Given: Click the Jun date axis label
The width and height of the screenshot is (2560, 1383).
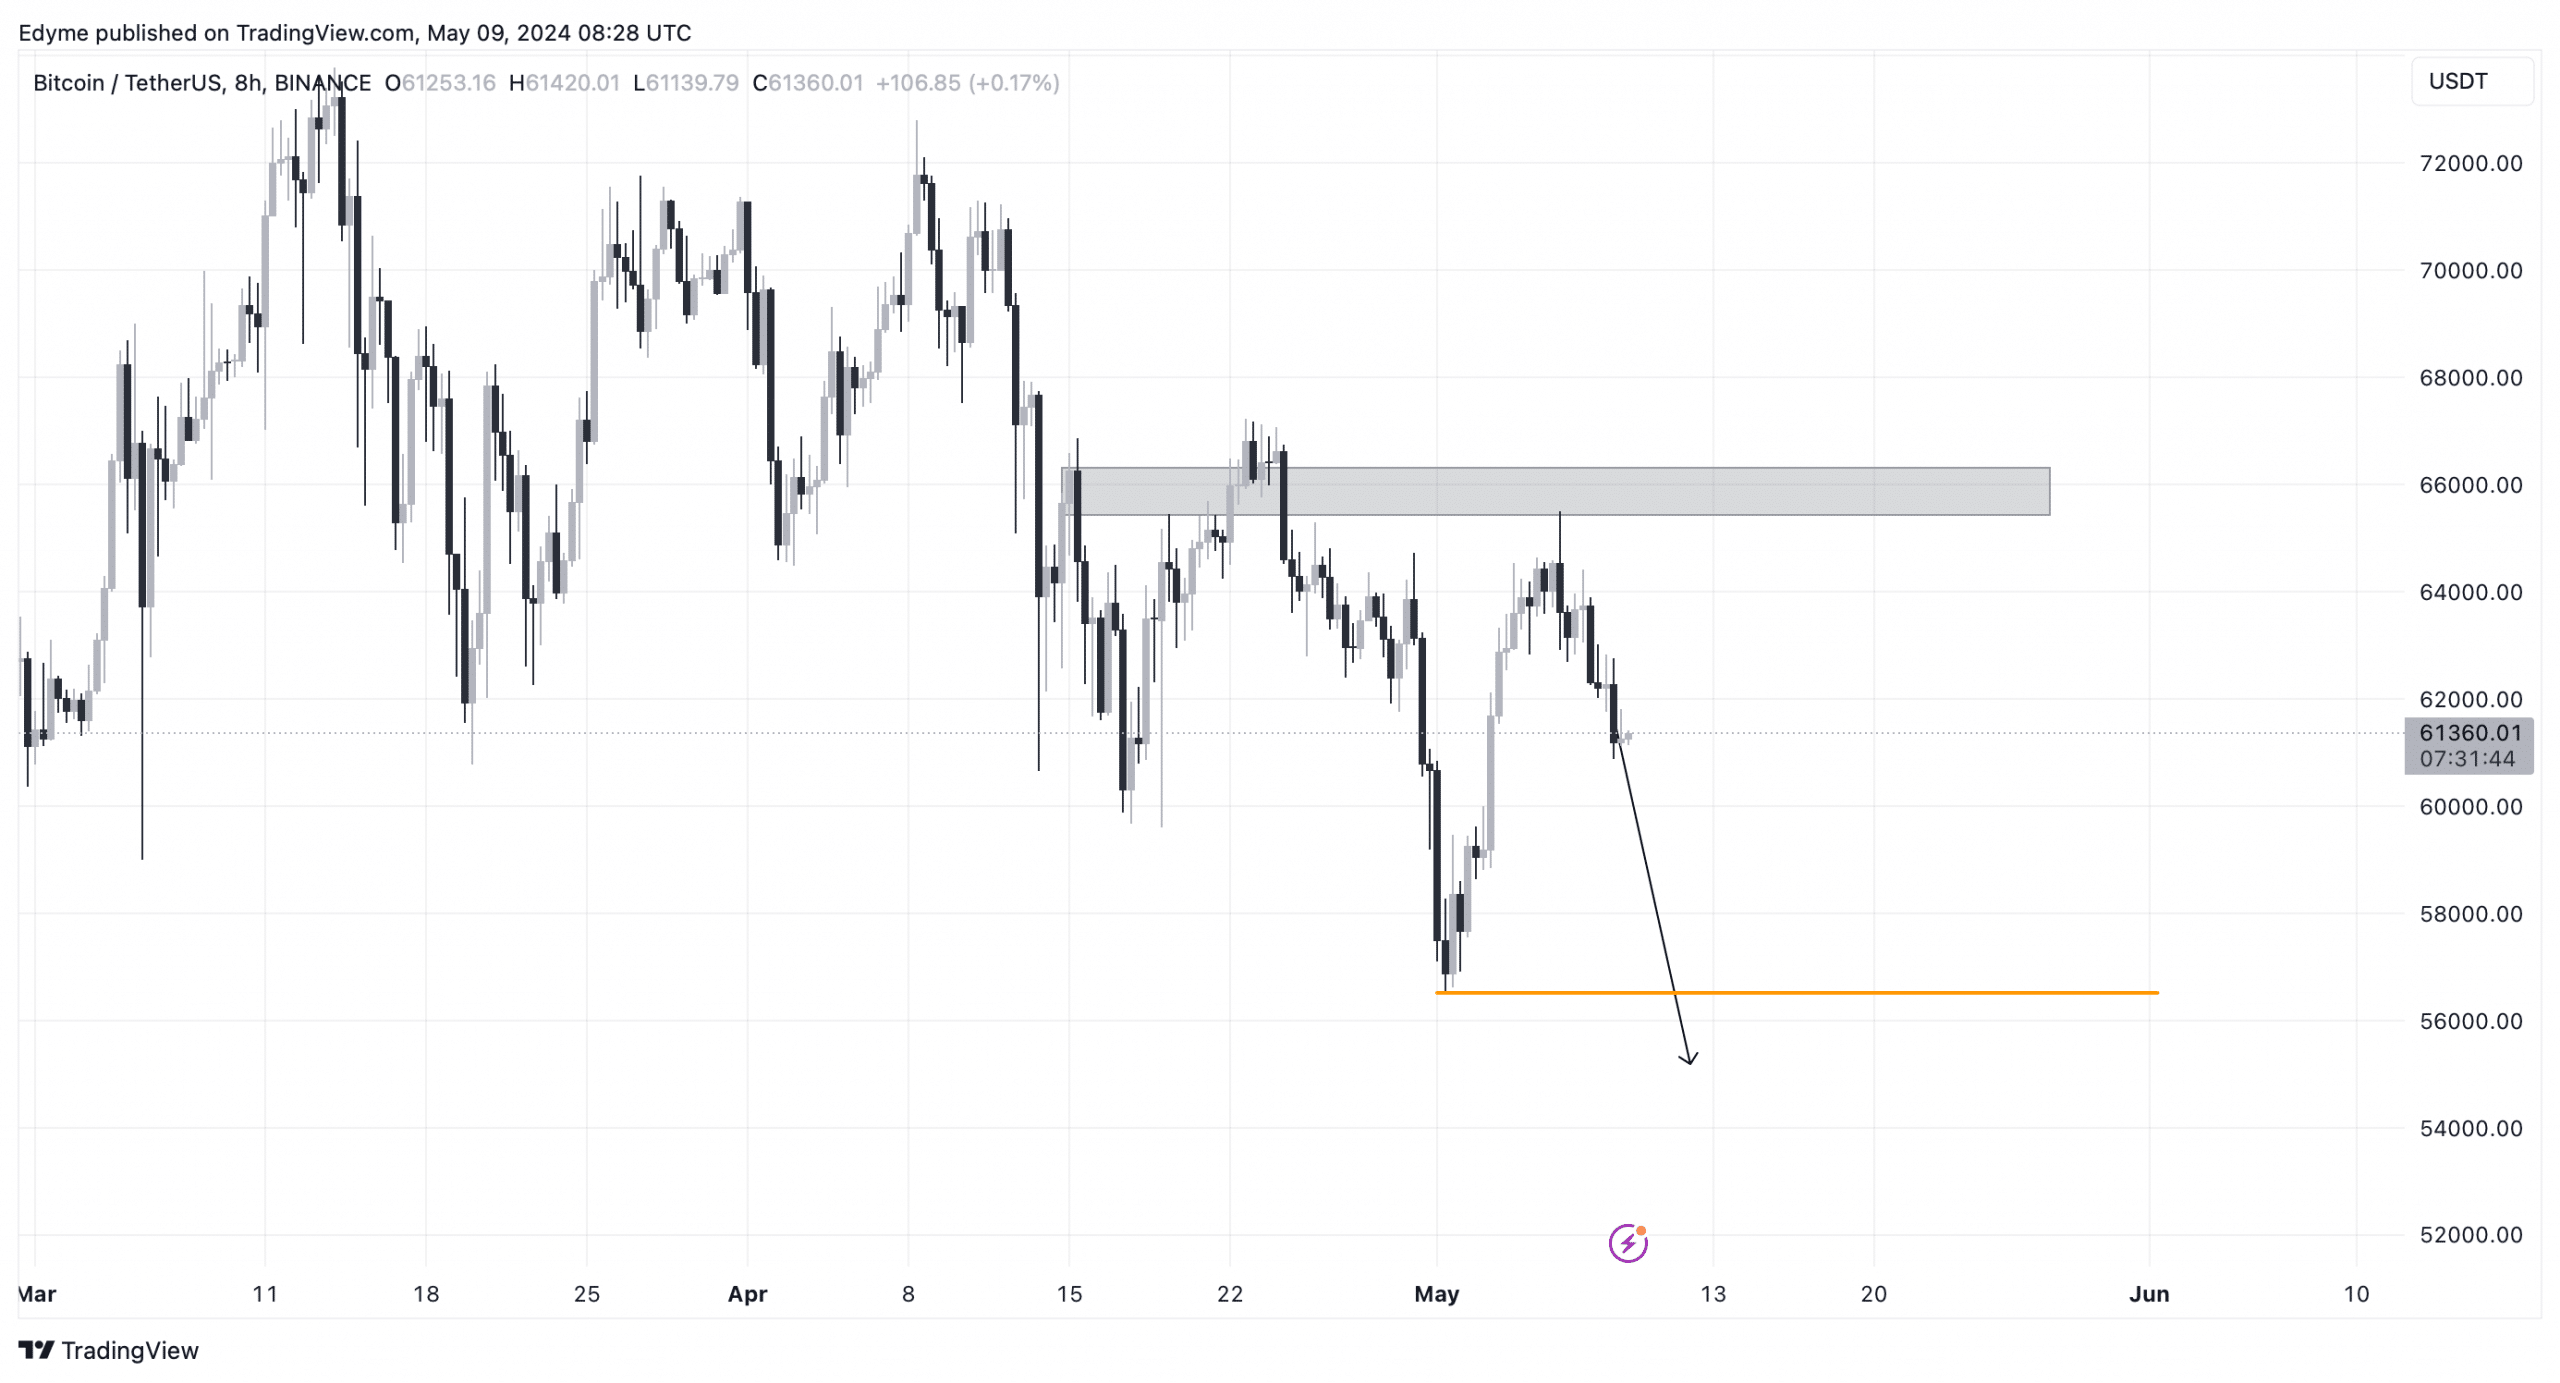Looking at the screenshot, I should pyautogui.click(x=2149, y=1294).
